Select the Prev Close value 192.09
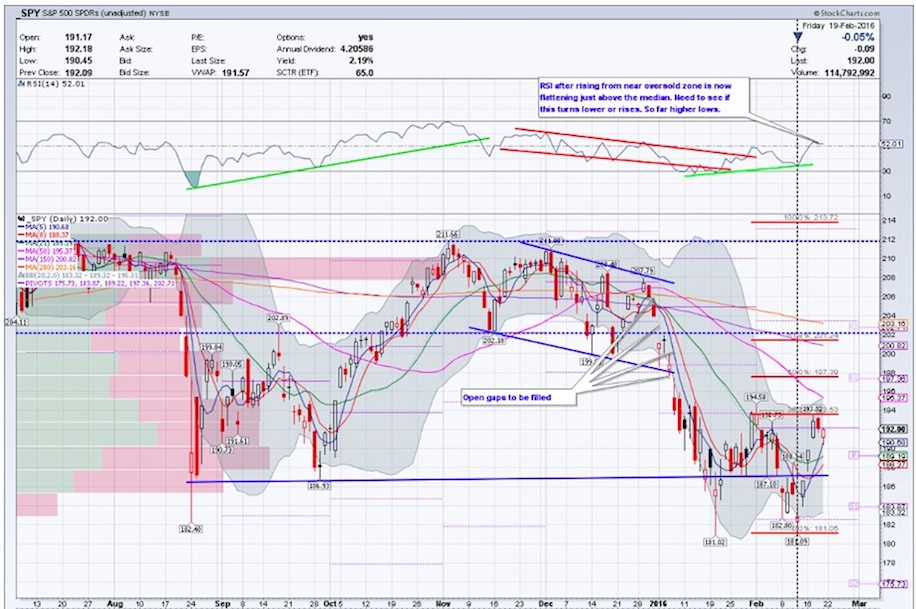This screenshot has width=916, height=609. coord(78,72)
